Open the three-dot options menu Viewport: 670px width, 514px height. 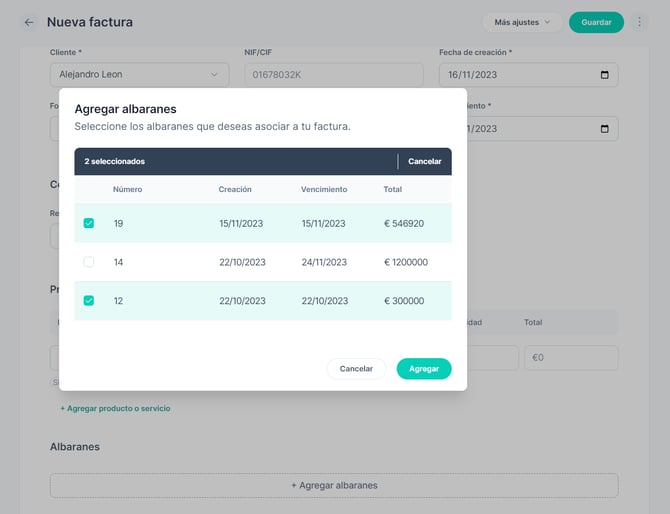(639, 22)
